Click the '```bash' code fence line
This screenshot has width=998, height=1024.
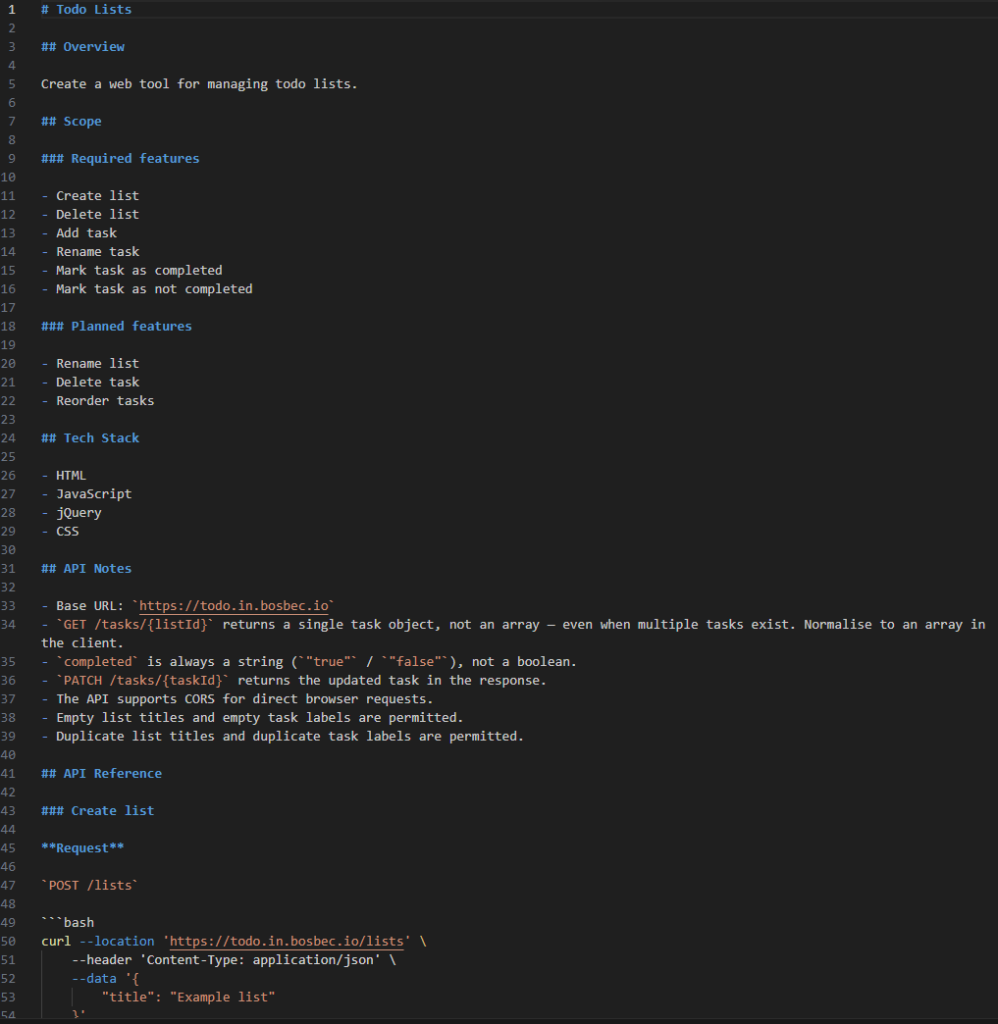tap(68, 922)
